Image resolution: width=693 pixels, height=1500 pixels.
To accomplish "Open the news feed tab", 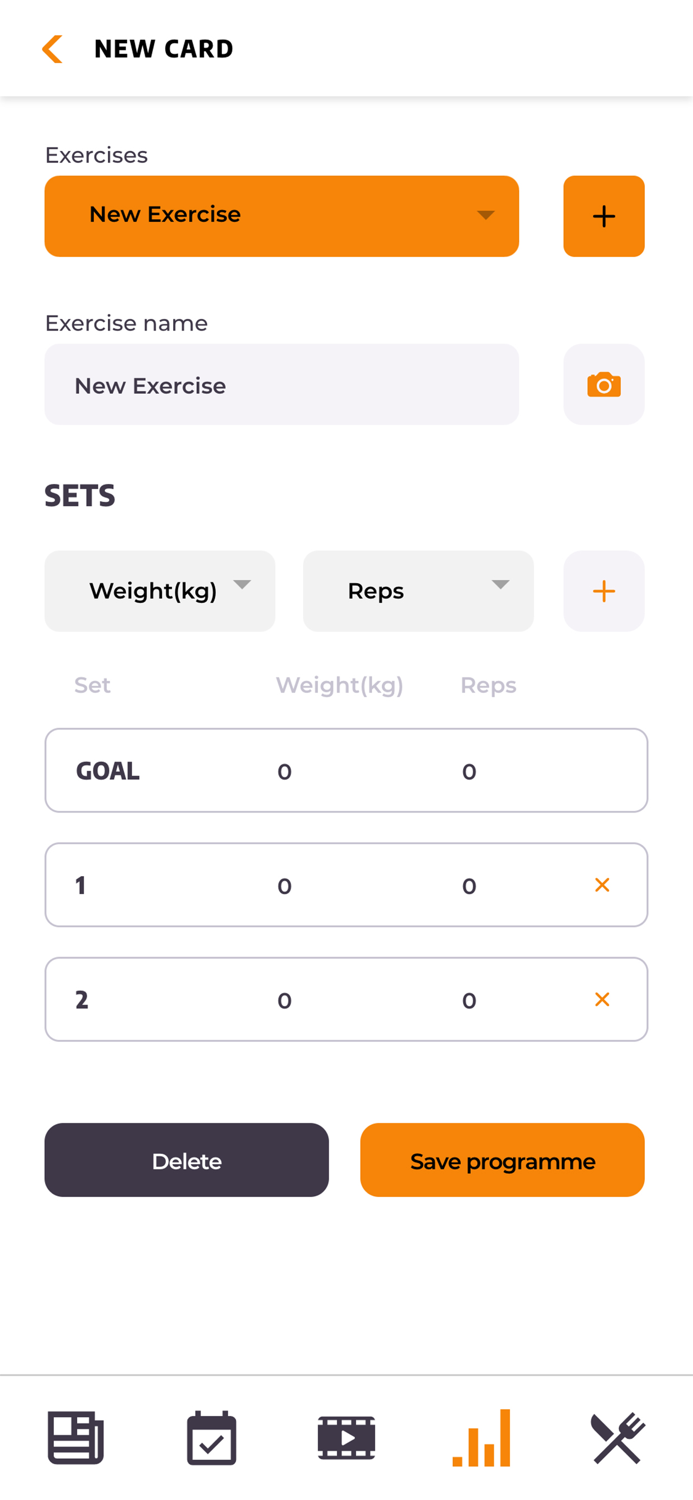I will (x=76, y=1438).
